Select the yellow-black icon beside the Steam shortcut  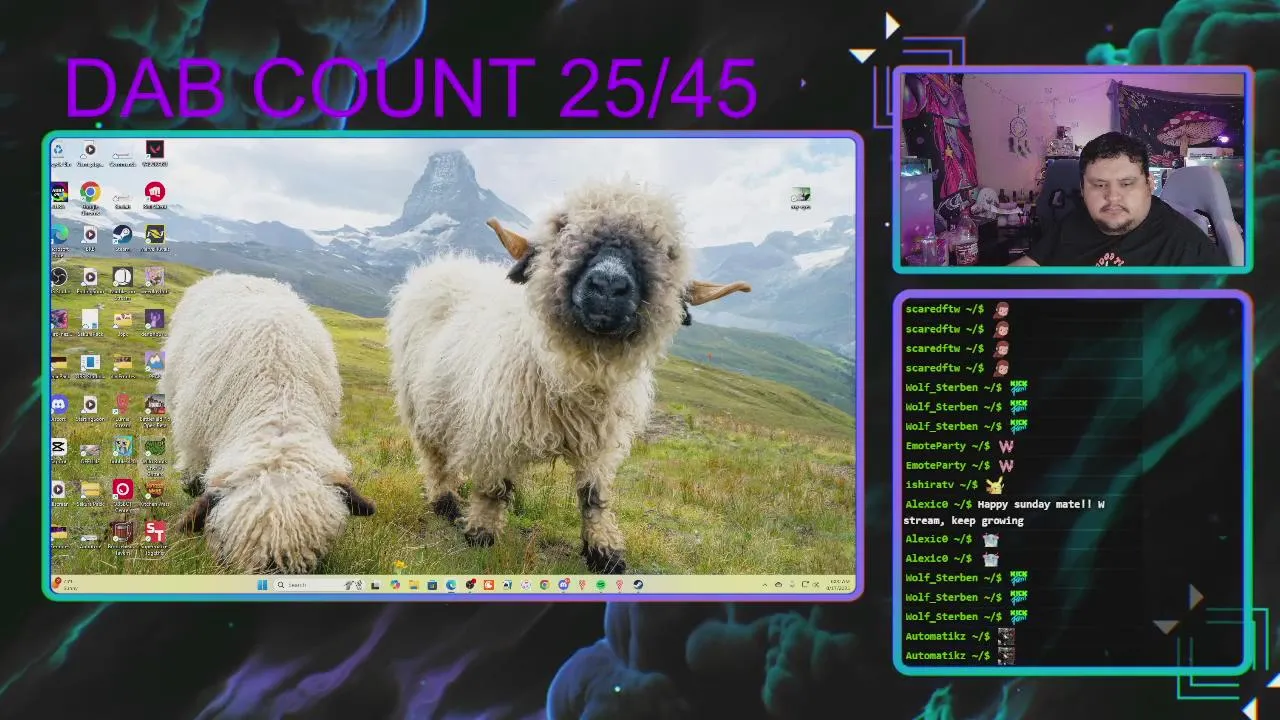154,237
